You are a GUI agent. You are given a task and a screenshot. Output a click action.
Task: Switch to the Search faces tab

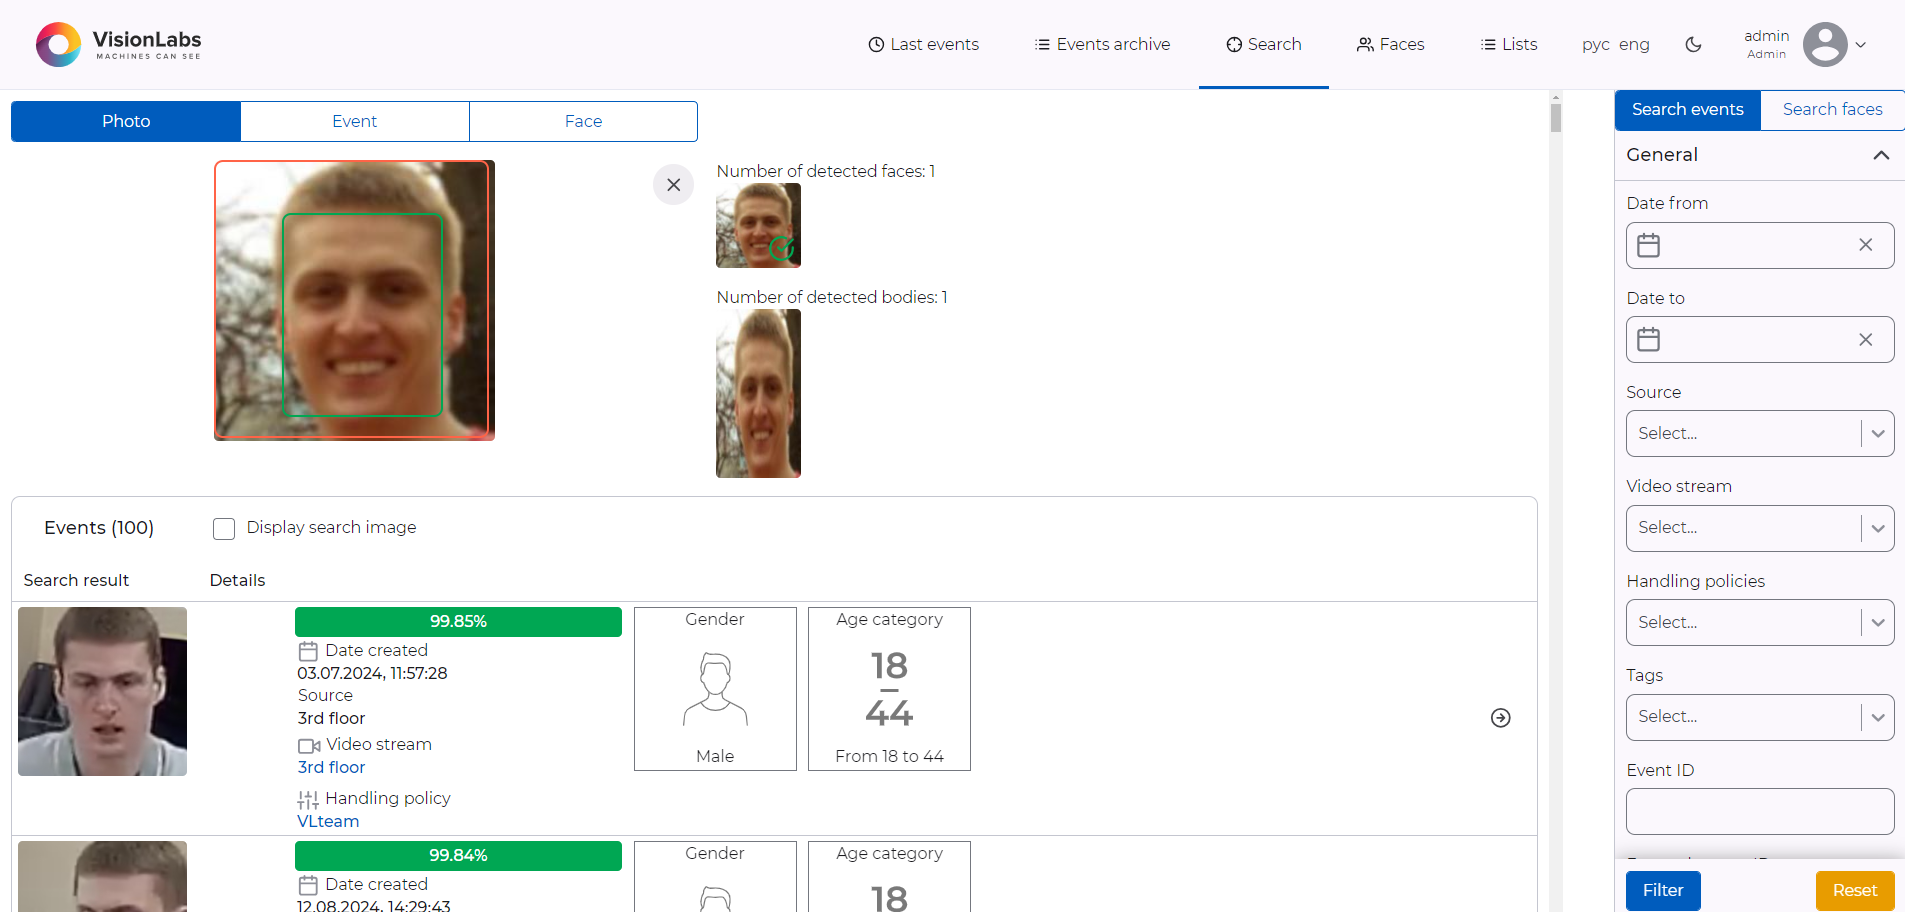pos(1831,110)
